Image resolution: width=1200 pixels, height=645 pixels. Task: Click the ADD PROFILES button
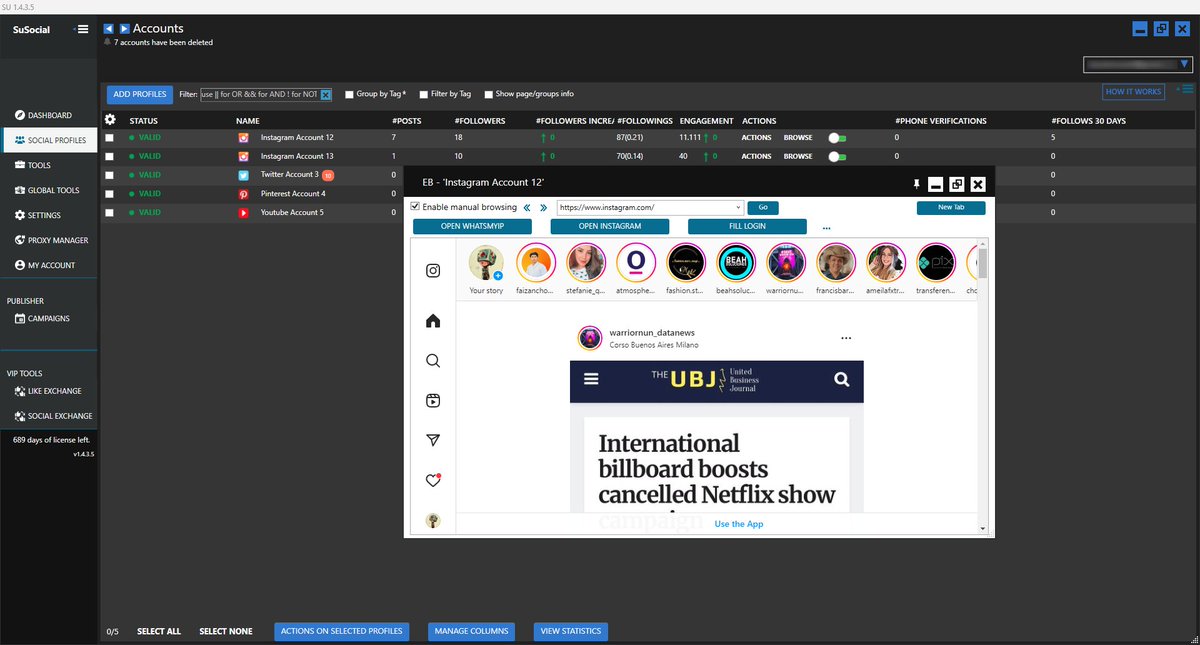(x=139, y=94)
